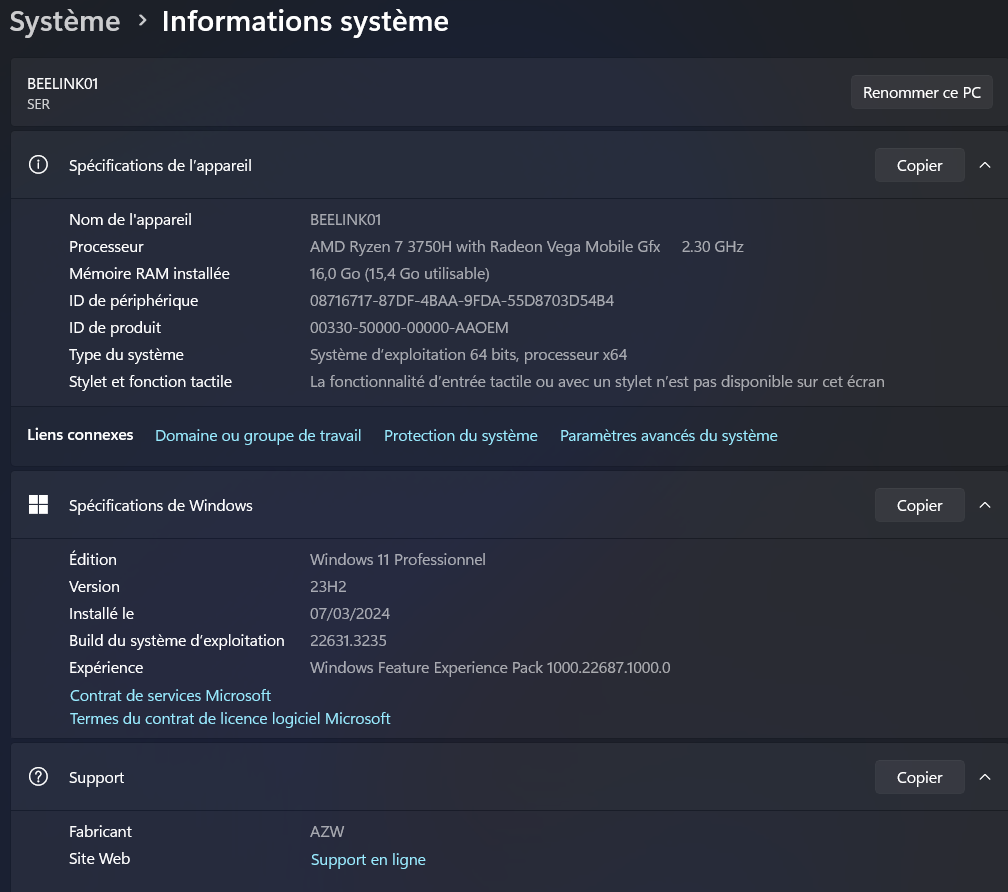This screenshot has height=892, width=1008.
Task: Open Domaine ou groupe de travail link
Action: pos(258,436)
